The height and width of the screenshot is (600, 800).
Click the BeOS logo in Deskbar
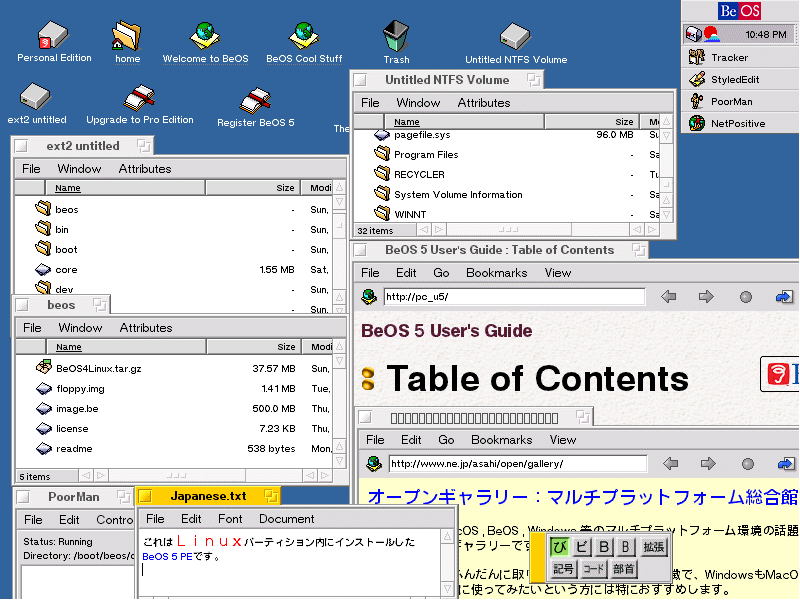(739, 11)
